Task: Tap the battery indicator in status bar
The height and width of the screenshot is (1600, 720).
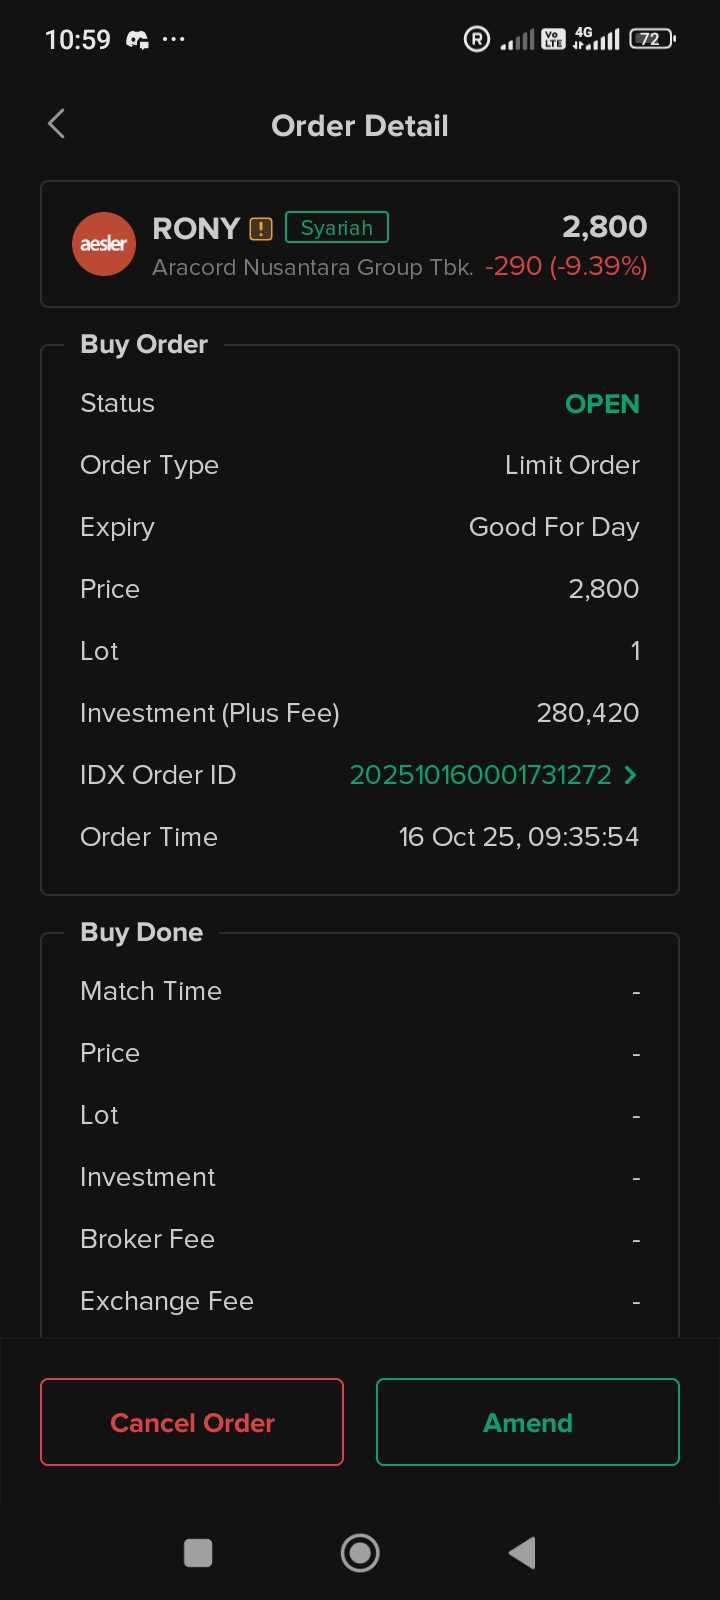Action: (652, 39)
